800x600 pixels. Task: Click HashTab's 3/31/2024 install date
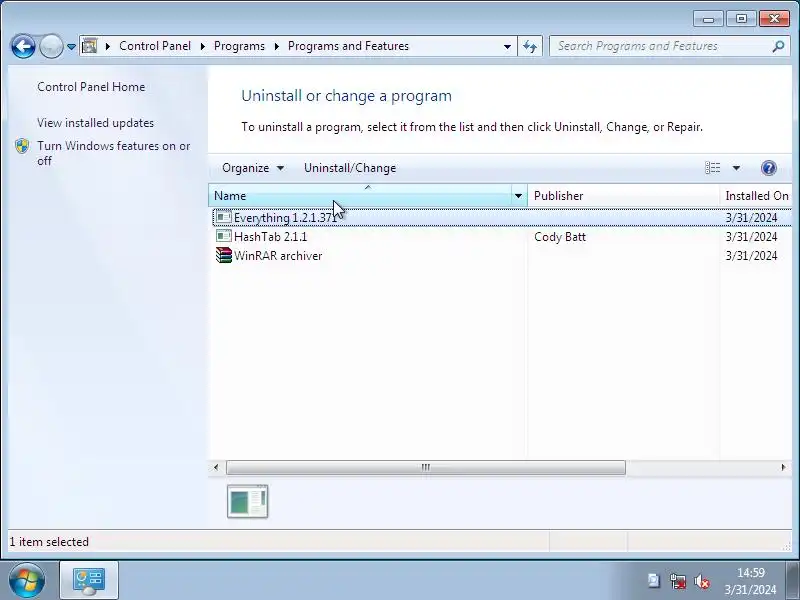751,237
